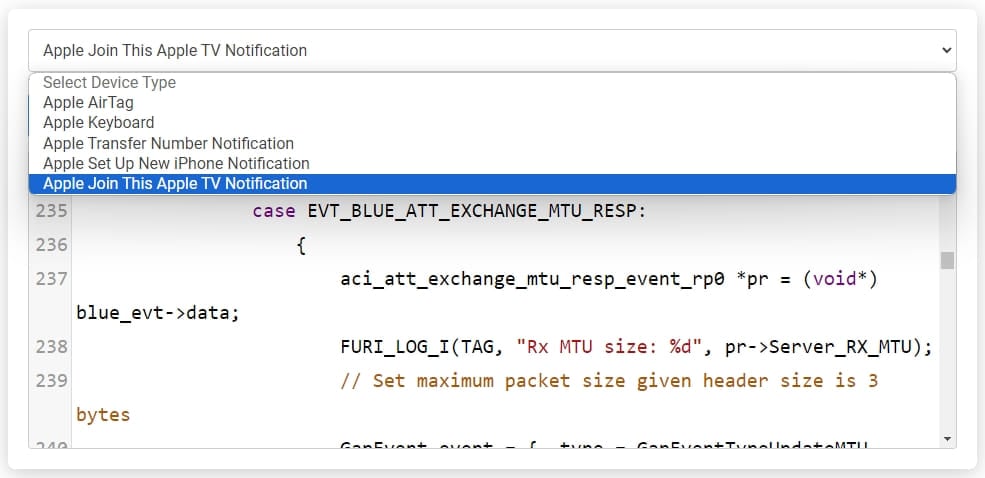
Task: Click the opening brace on line 236
Action: (302, 246)
